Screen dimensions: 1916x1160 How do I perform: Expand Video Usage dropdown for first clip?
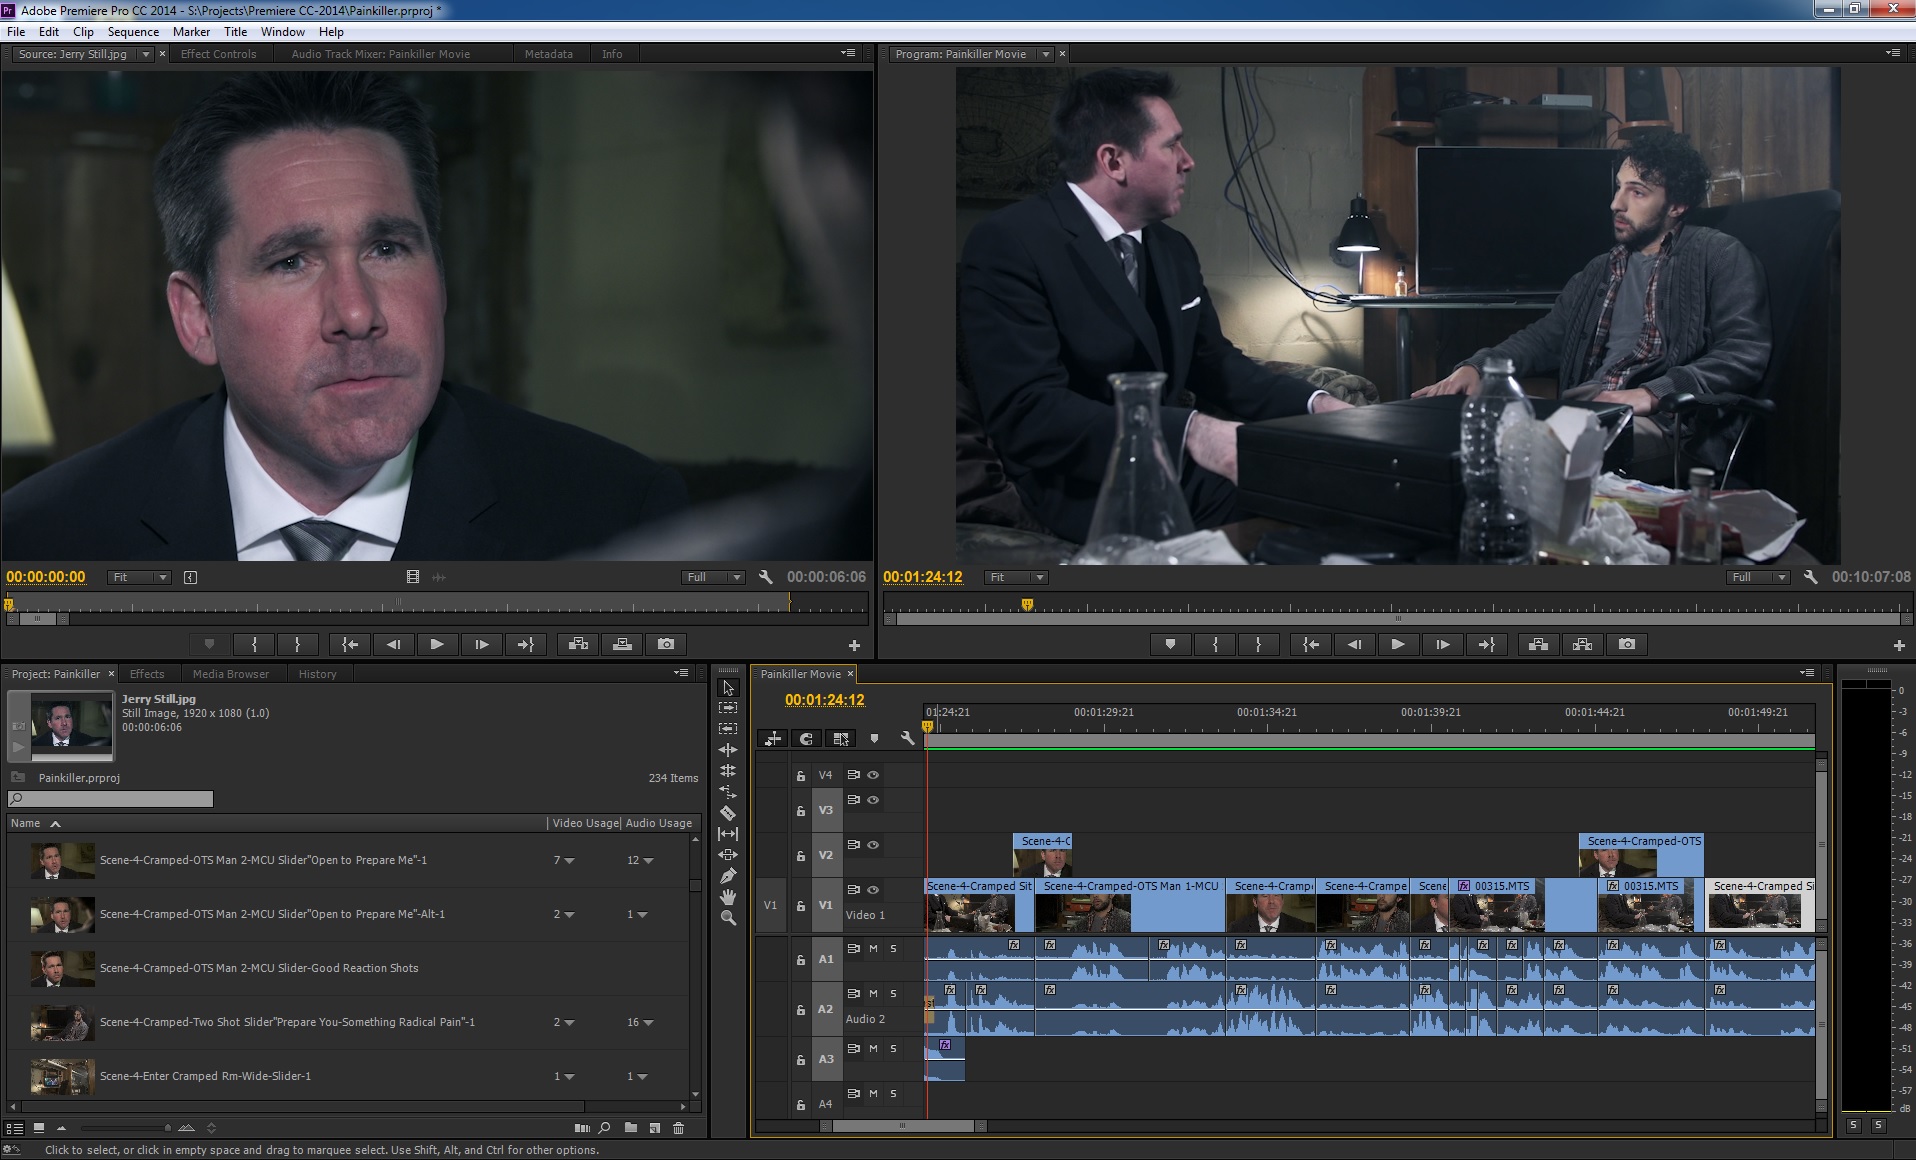[x=569, y=860]
